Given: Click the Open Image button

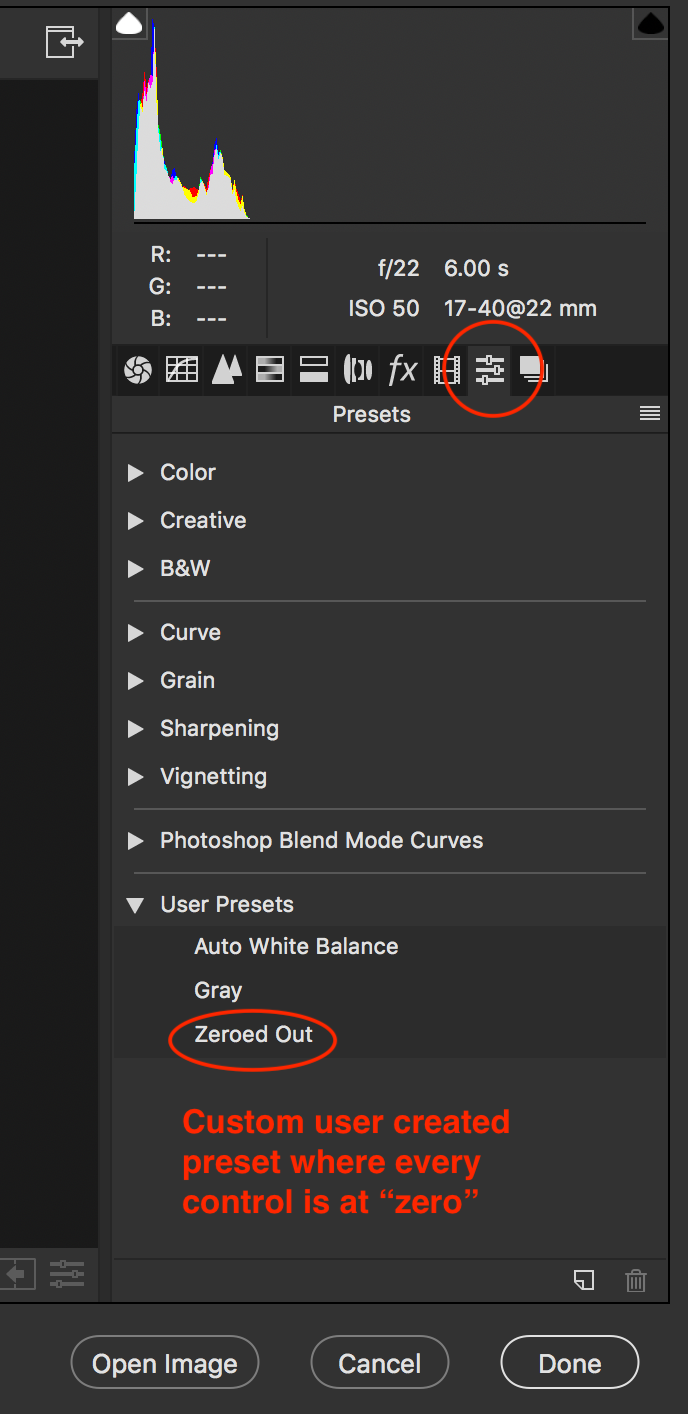Looking at the screenshot, I should [x=165, y=1364].
